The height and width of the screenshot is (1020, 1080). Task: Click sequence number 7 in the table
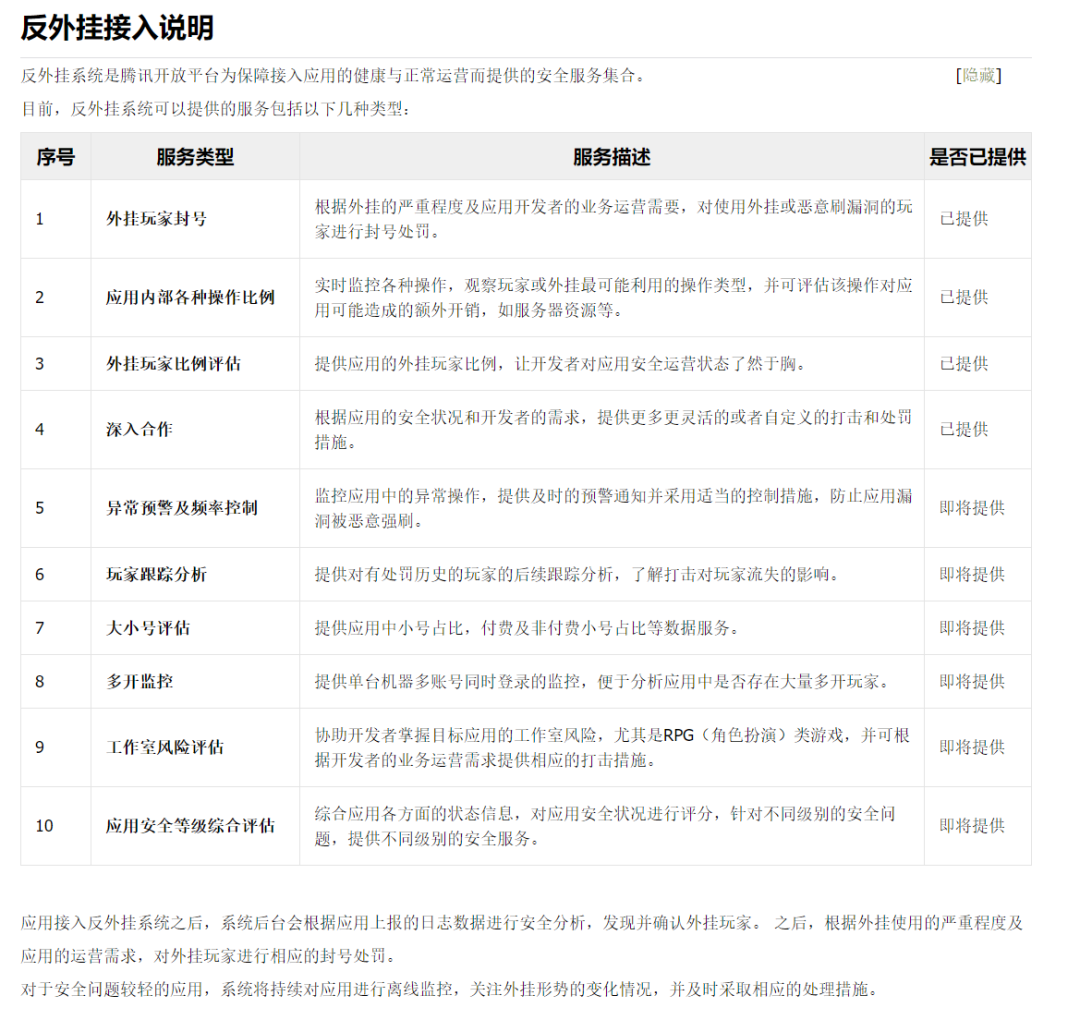[x=40, y=628]
